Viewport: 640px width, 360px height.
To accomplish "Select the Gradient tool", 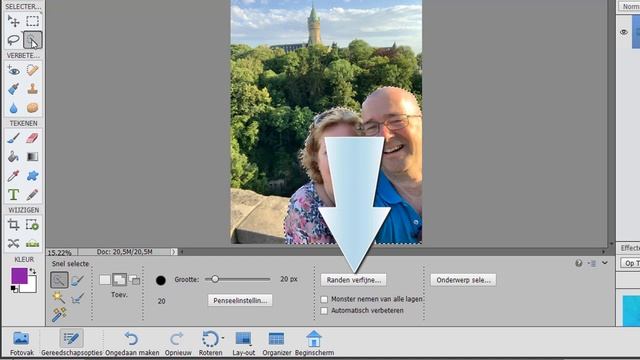I will (32, 157).
